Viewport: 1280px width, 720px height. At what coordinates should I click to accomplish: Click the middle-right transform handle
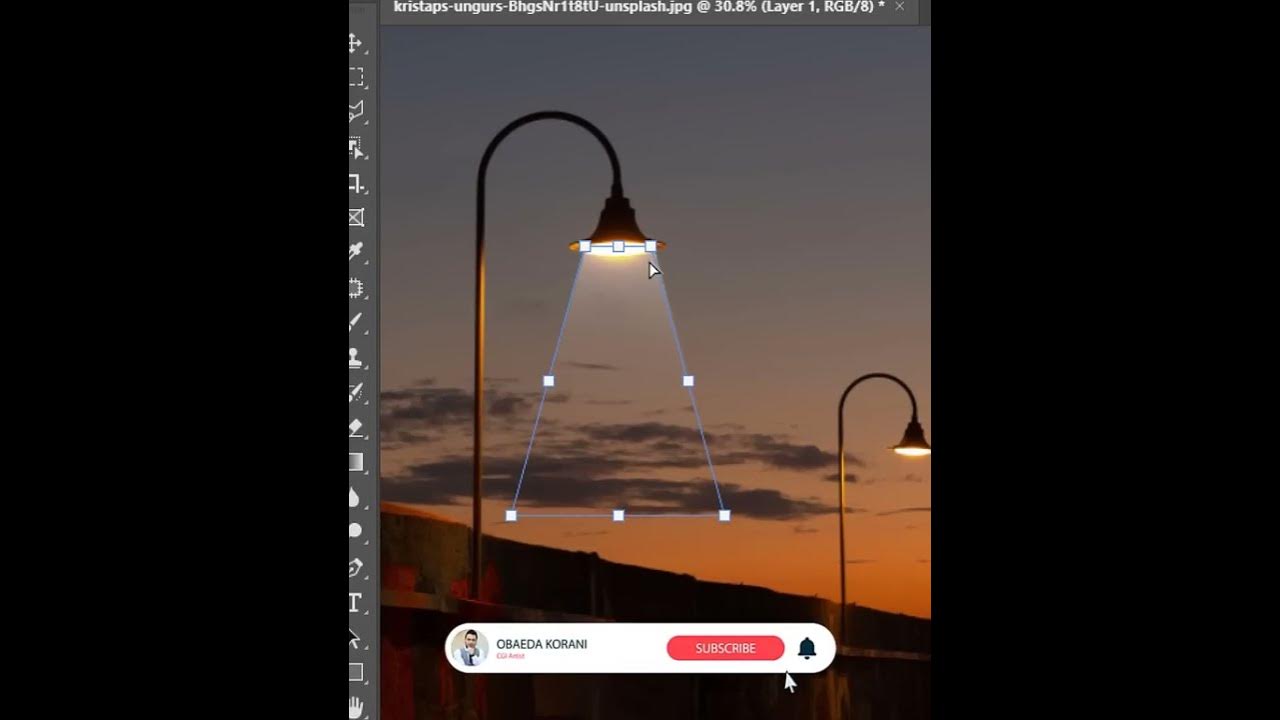[x=688, y=381]
